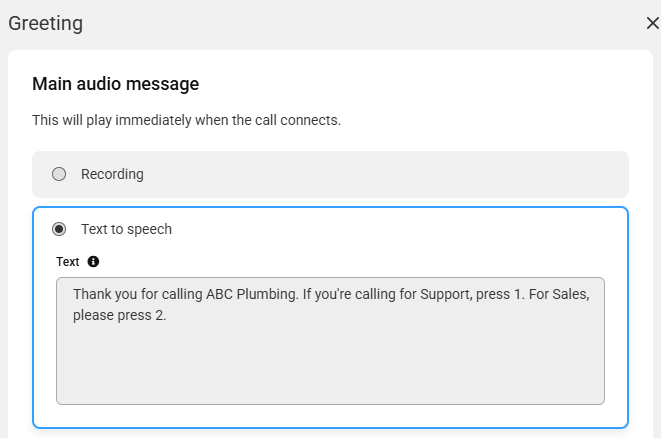Click the Recording option label
Screen dimensions: 661x438
[112, 174]
